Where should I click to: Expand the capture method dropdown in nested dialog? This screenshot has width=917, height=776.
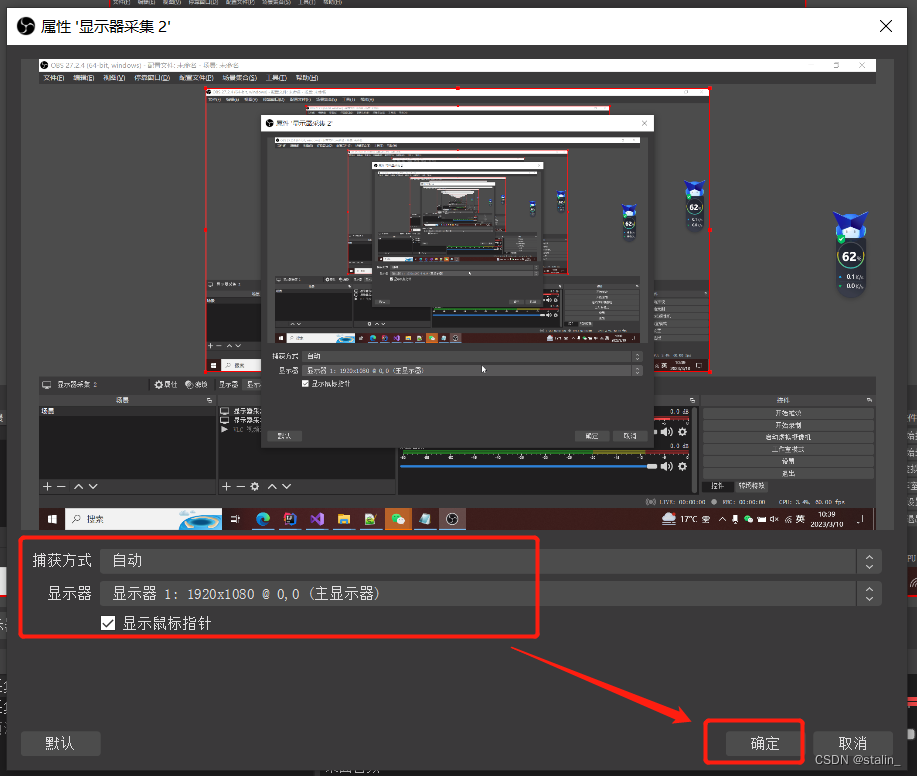coord(470,357)
